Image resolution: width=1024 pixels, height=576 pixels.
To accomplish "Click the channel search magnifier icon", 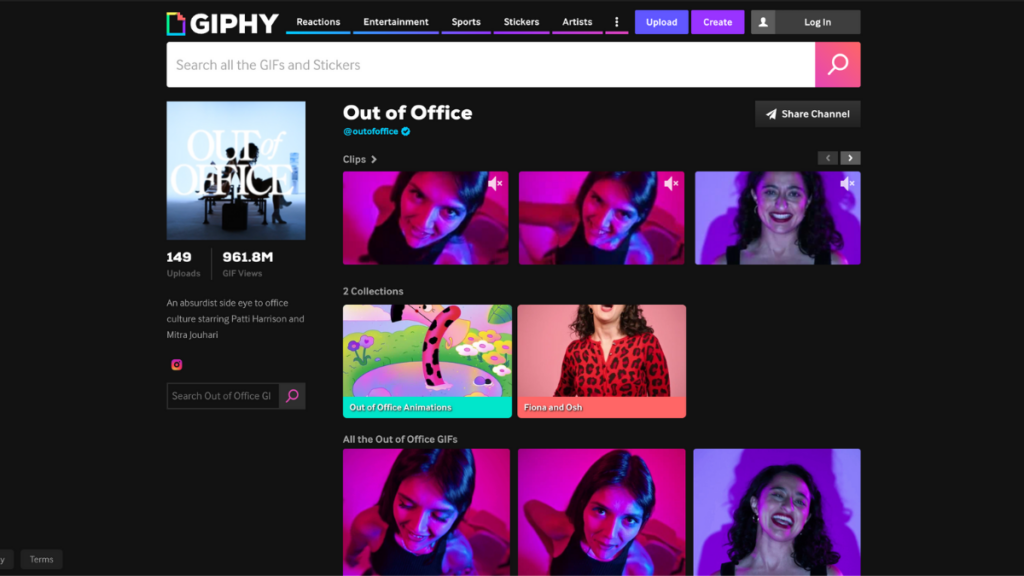I will click(x=292, y=396).
